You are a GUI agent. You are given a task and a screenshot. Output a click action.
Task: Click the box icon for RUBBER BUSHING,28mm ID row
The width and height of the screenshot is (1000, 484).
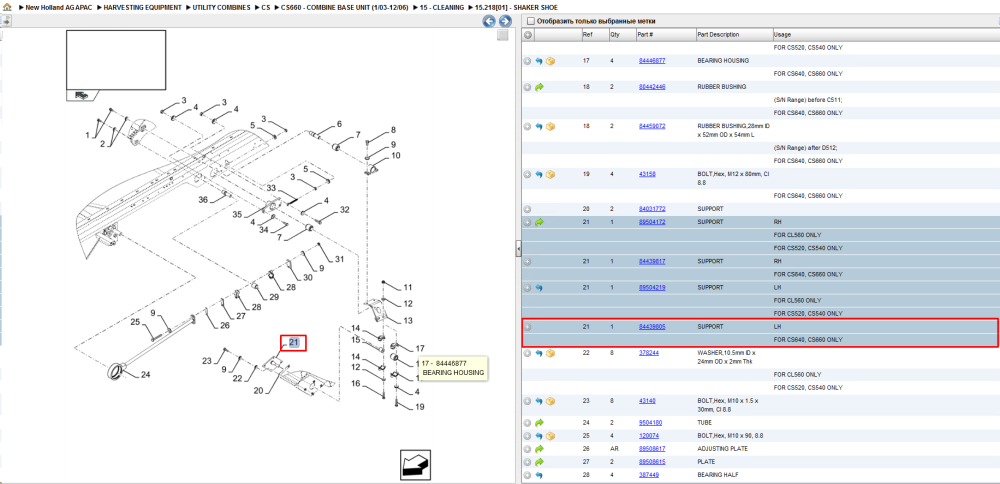pyautogui.click(x=550, y=126)
